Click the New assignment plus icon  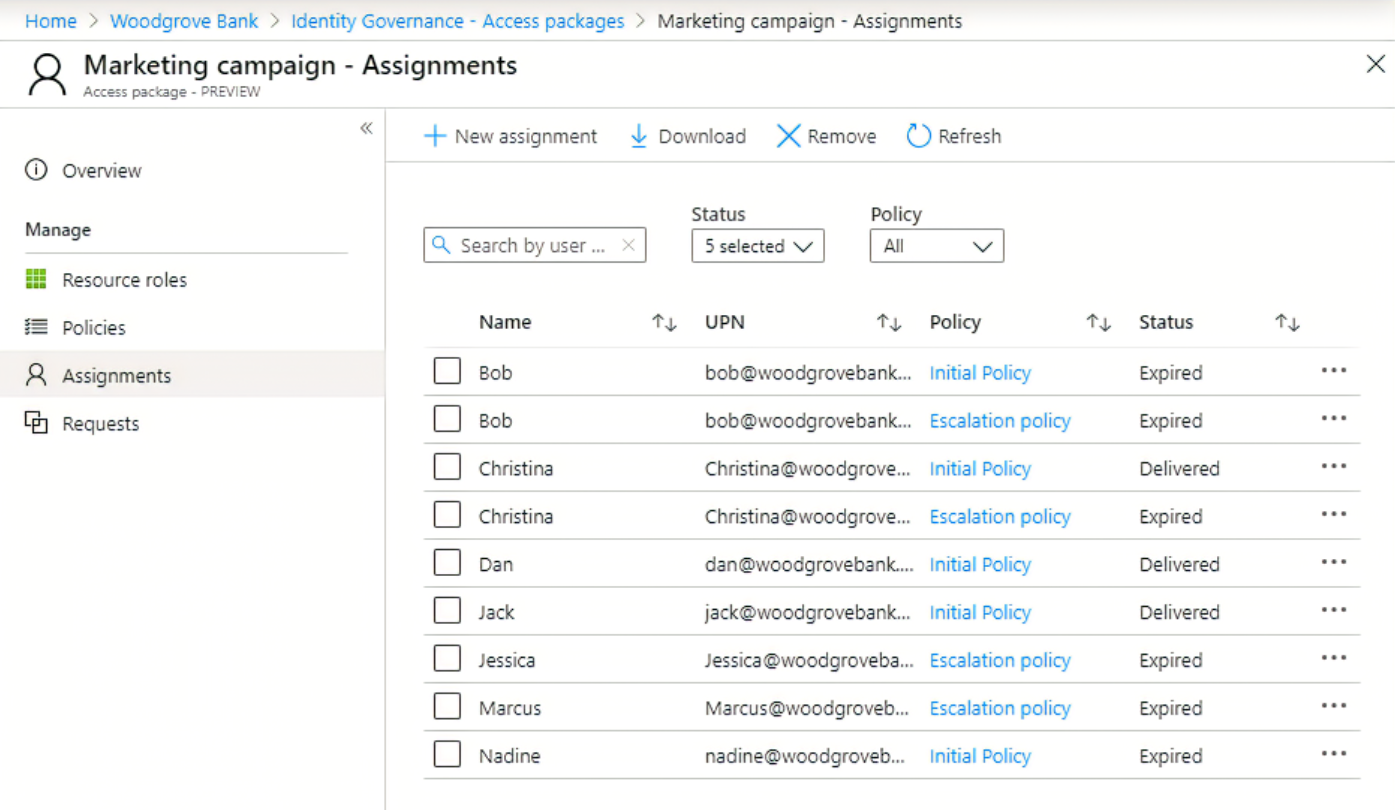pyautogui.click(x=435, y=135)
